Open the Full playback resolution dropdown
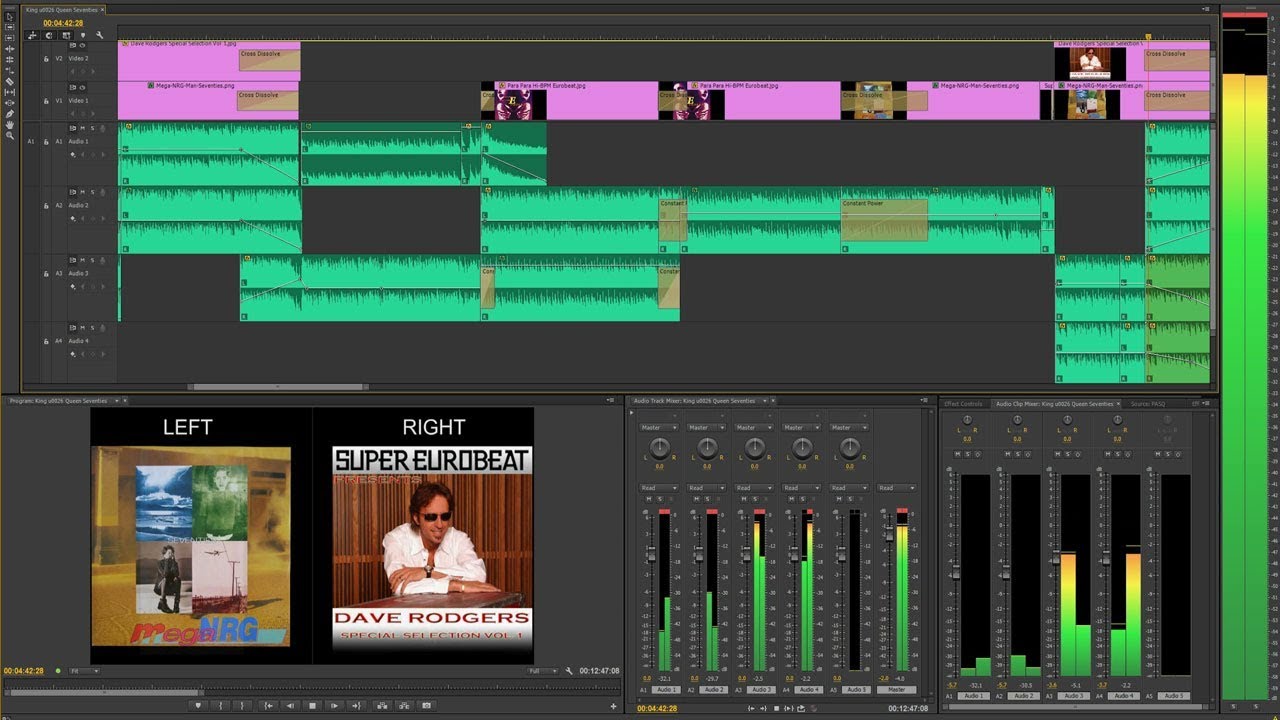The width and height of the screenshot is (1280, 720). [x=542, y=671]
